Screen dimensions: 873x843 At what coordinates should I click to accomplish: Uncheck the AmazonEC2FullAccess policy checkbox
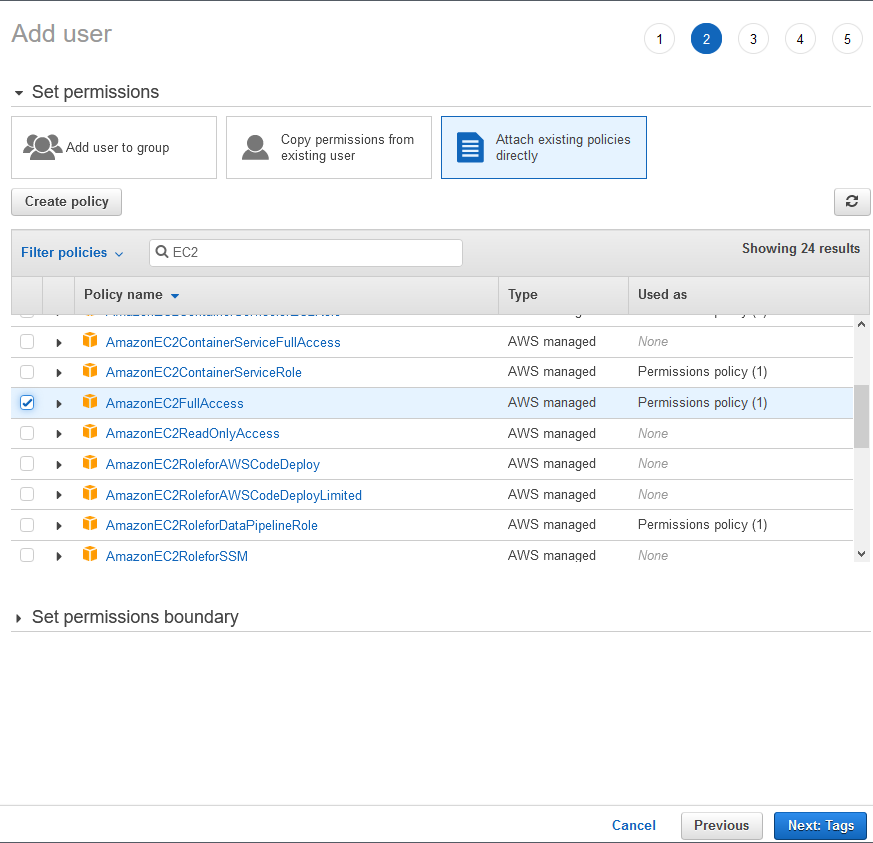coord(27,403)
